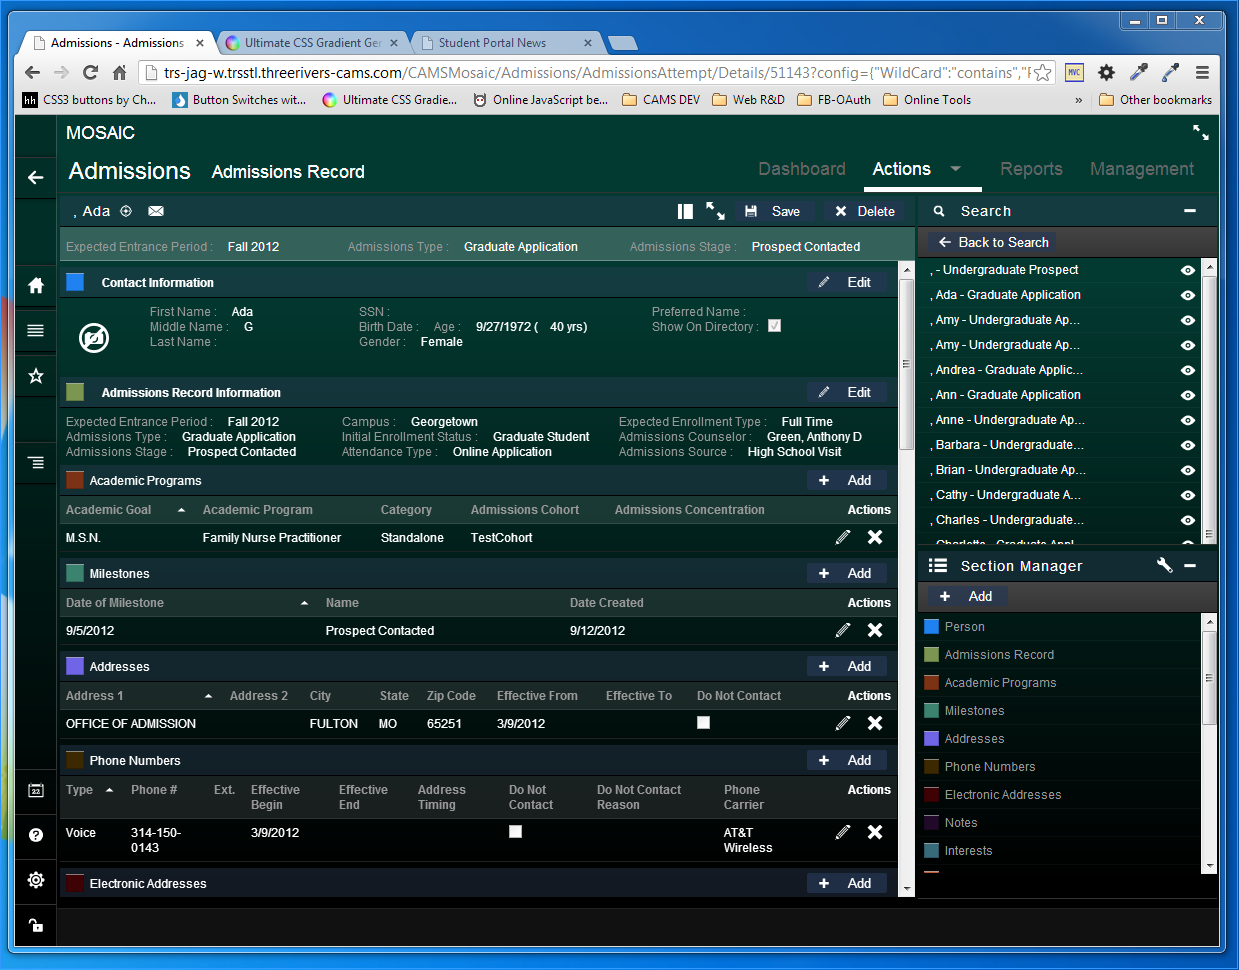The width and height of the screenshot is (1239, 970).
Task: Open the Actions dropdown arrow
Action: click(x=955, y=169)
